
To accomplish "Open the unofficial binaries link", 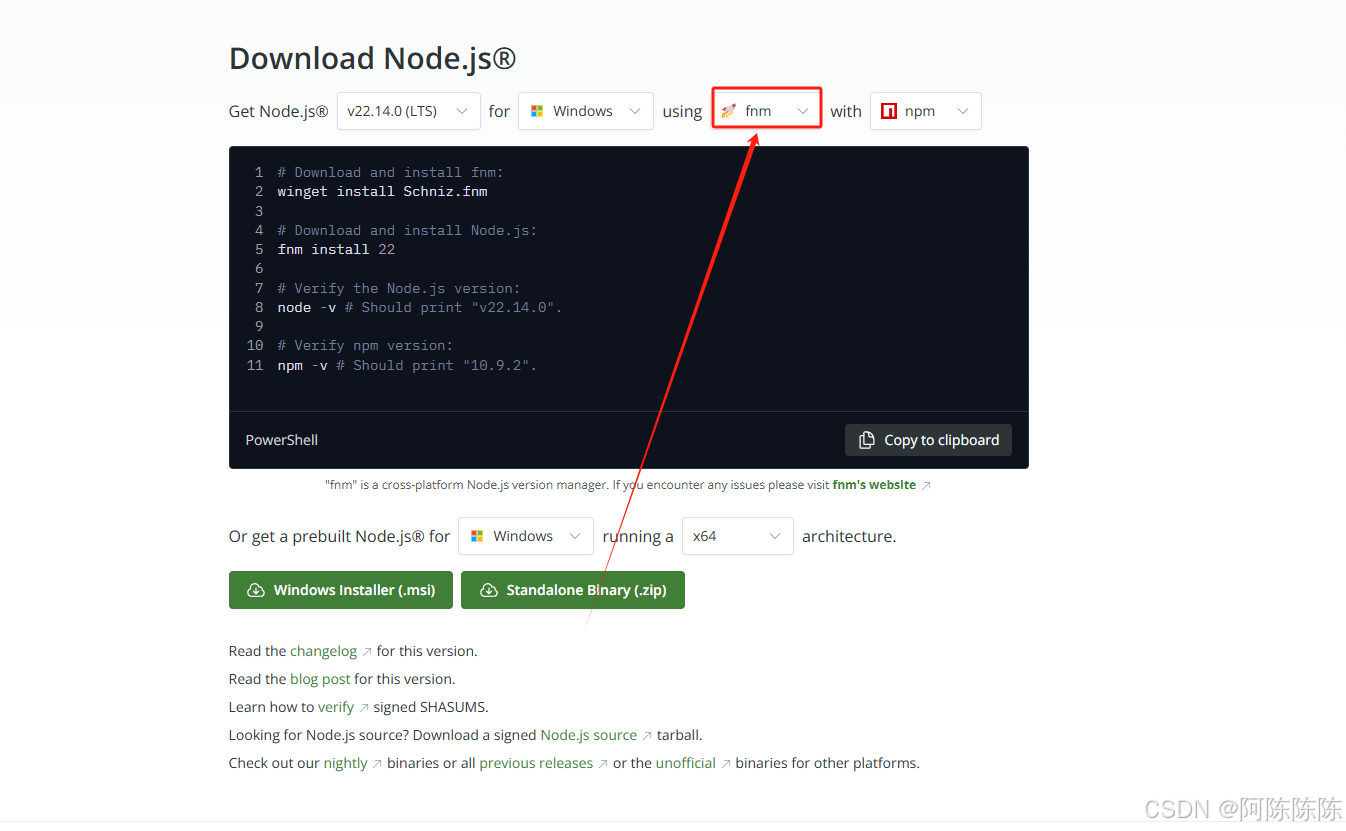I will [x=686, y=763].
